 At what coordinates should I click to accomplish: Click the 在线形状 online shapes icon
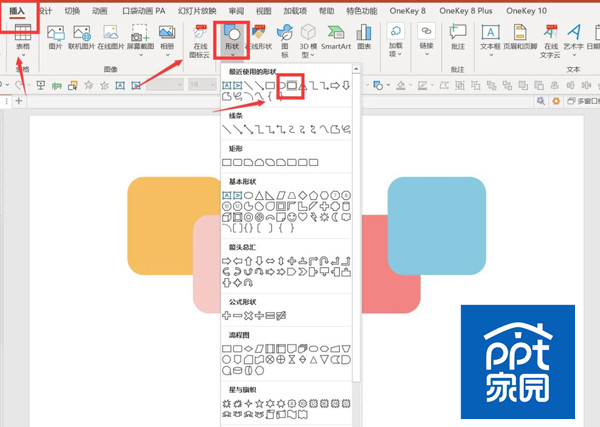pyautogui.click(x=259, y=37)
